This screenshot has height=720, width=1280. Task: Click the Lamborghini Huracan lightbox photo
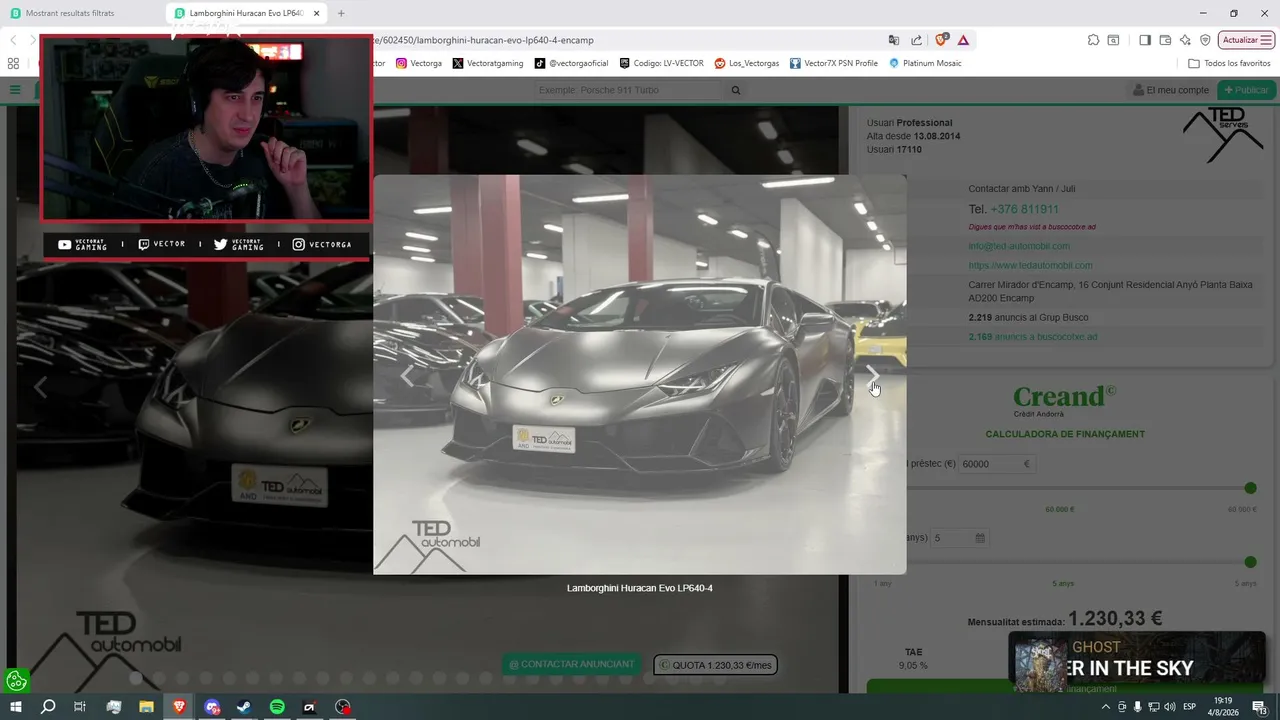[640, 374]
